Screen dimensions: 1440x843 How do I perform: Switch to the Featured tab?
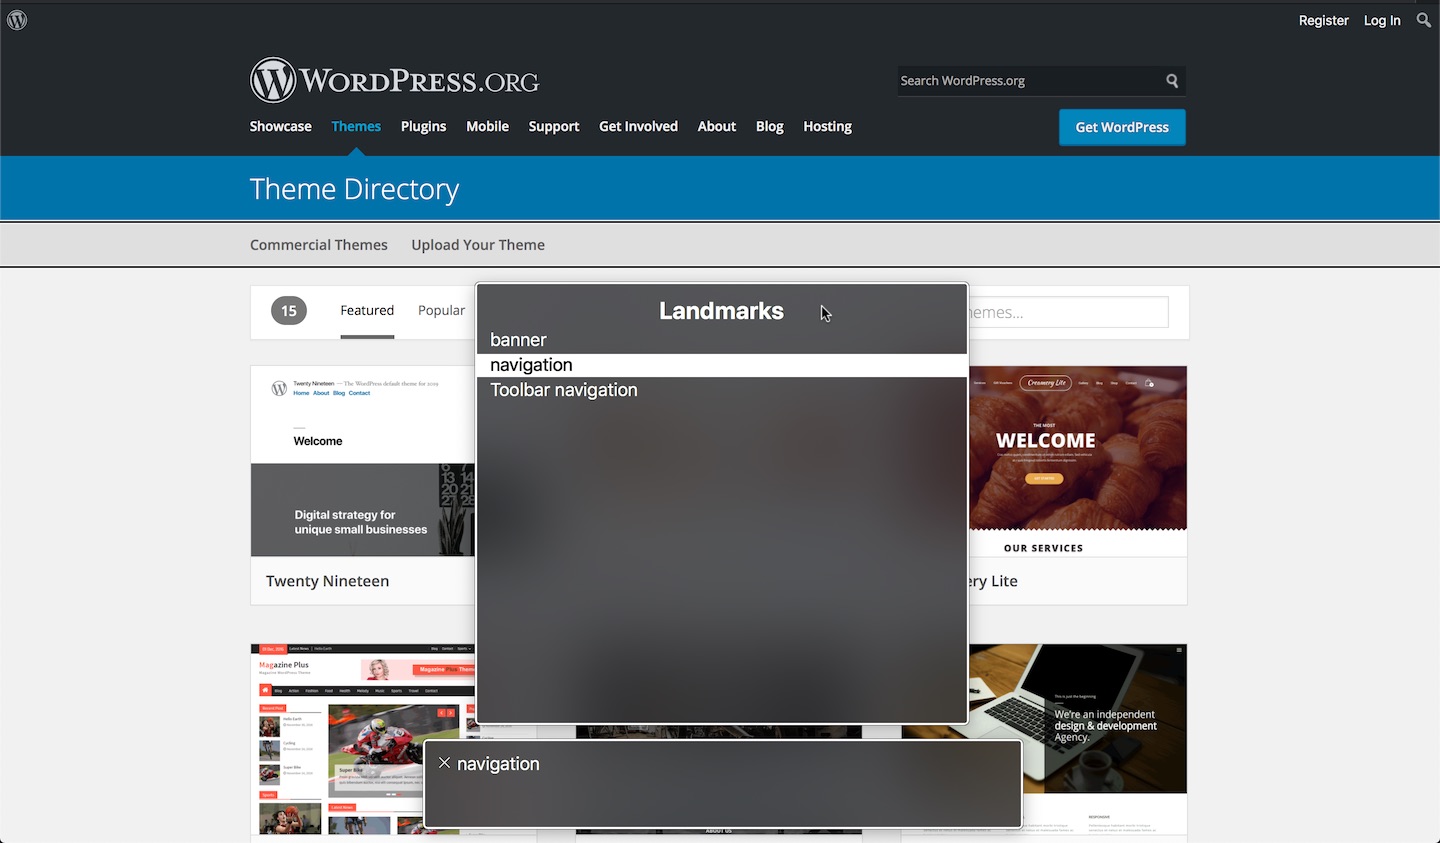367,311
